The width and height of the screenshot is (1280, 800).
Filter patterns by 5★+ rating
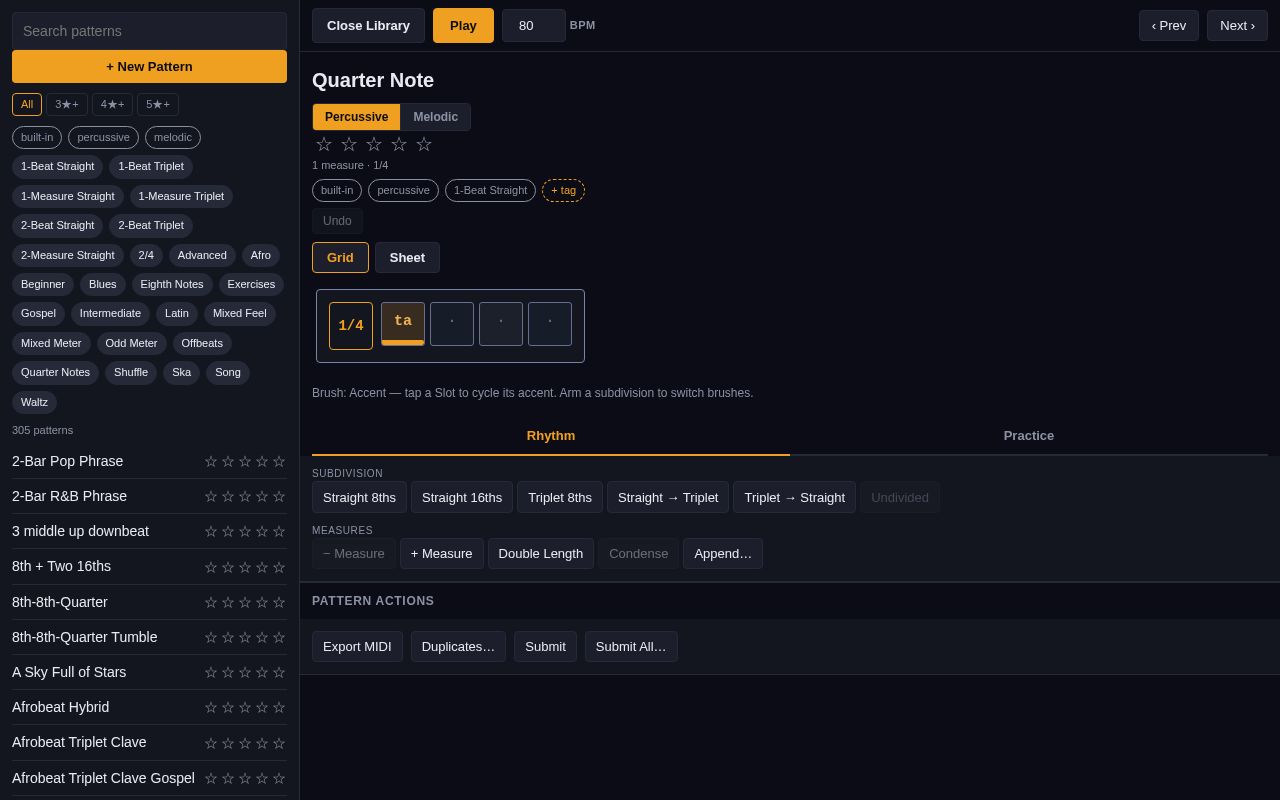coord(158,104)
